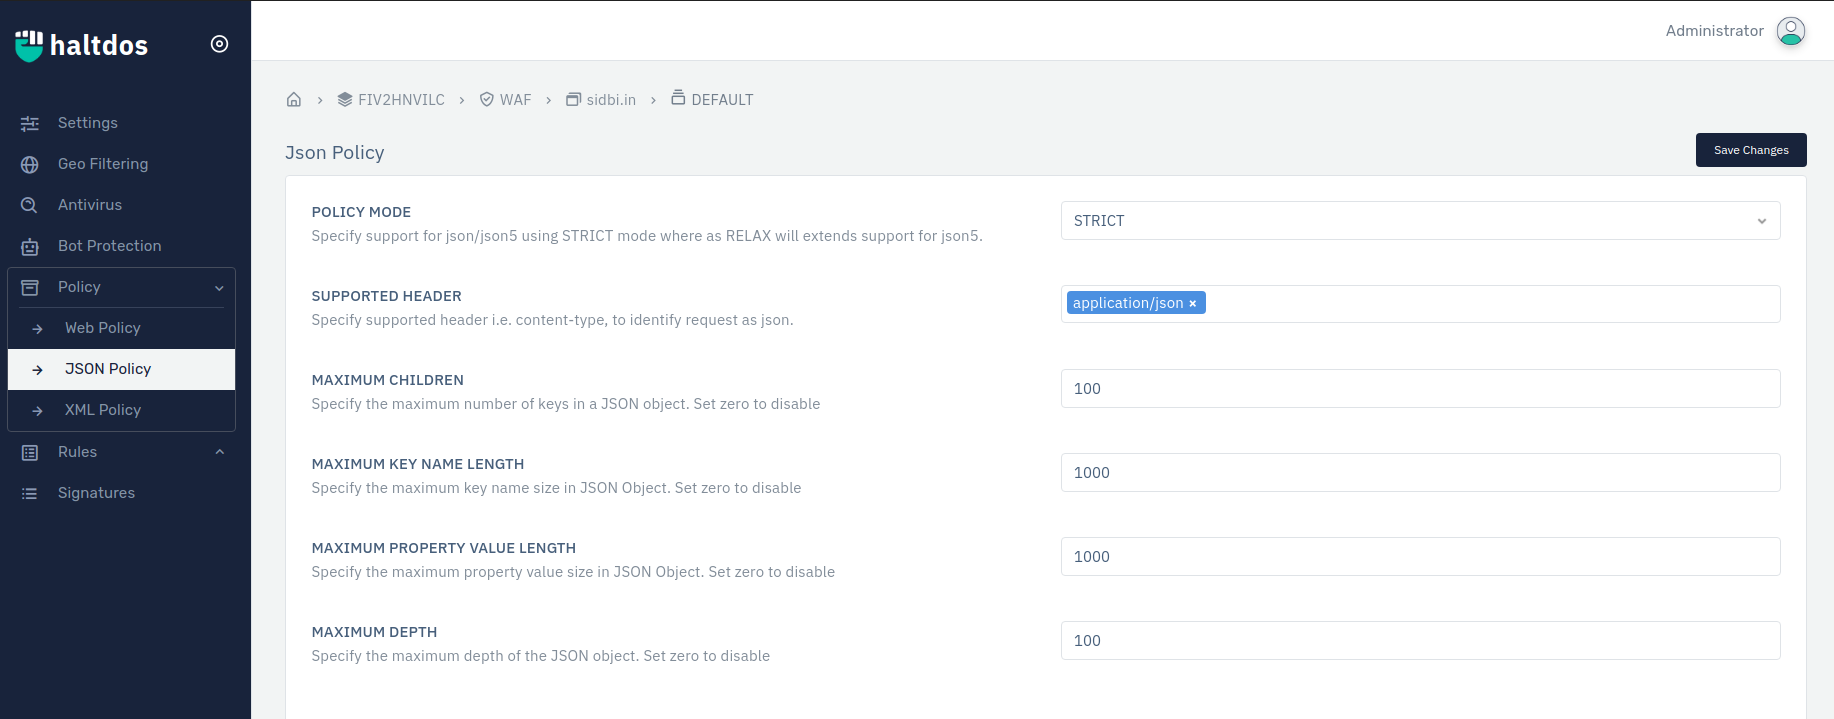
Task: Click the arrow icon beside JSON Policy
Action: coord(37,369)
